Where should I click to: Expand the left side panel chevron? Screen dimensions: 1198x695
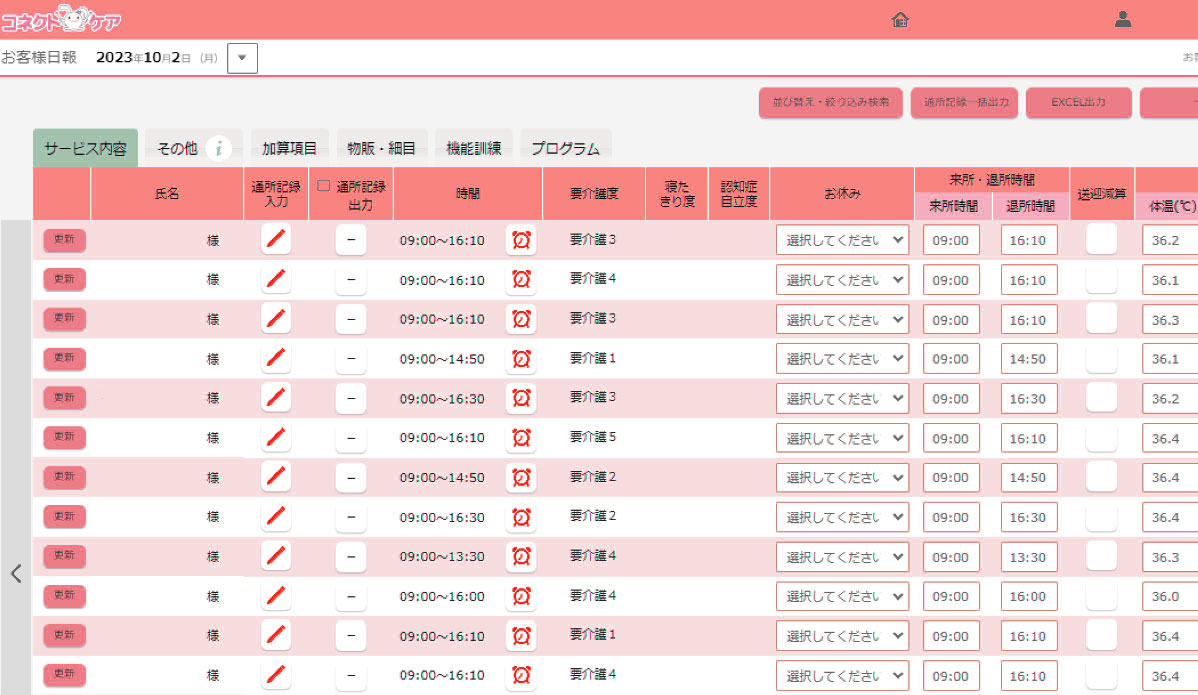tap(16, 573)
